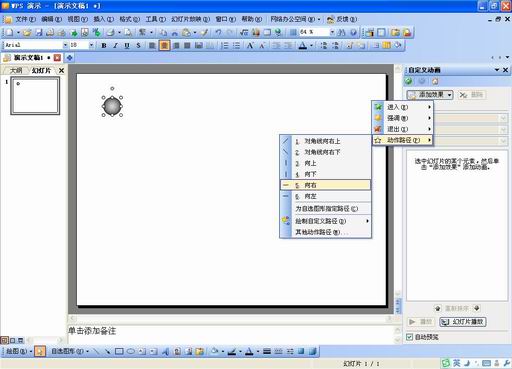Viewport: 512px width, 369px height.
Task: Select slide 1 thumbnail
Action: pos(35,96)
